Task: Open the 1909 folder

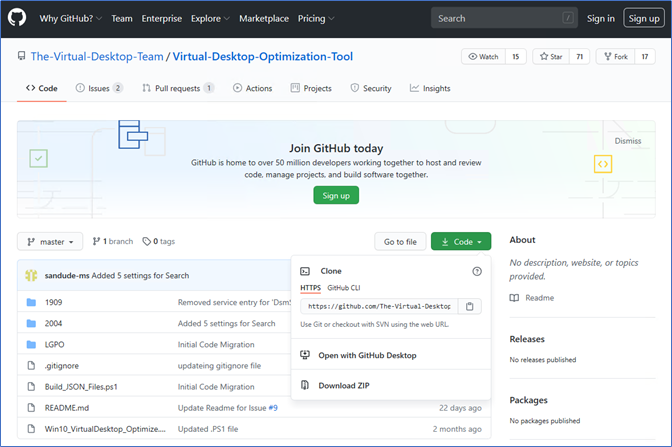Action: click(54, 303)
